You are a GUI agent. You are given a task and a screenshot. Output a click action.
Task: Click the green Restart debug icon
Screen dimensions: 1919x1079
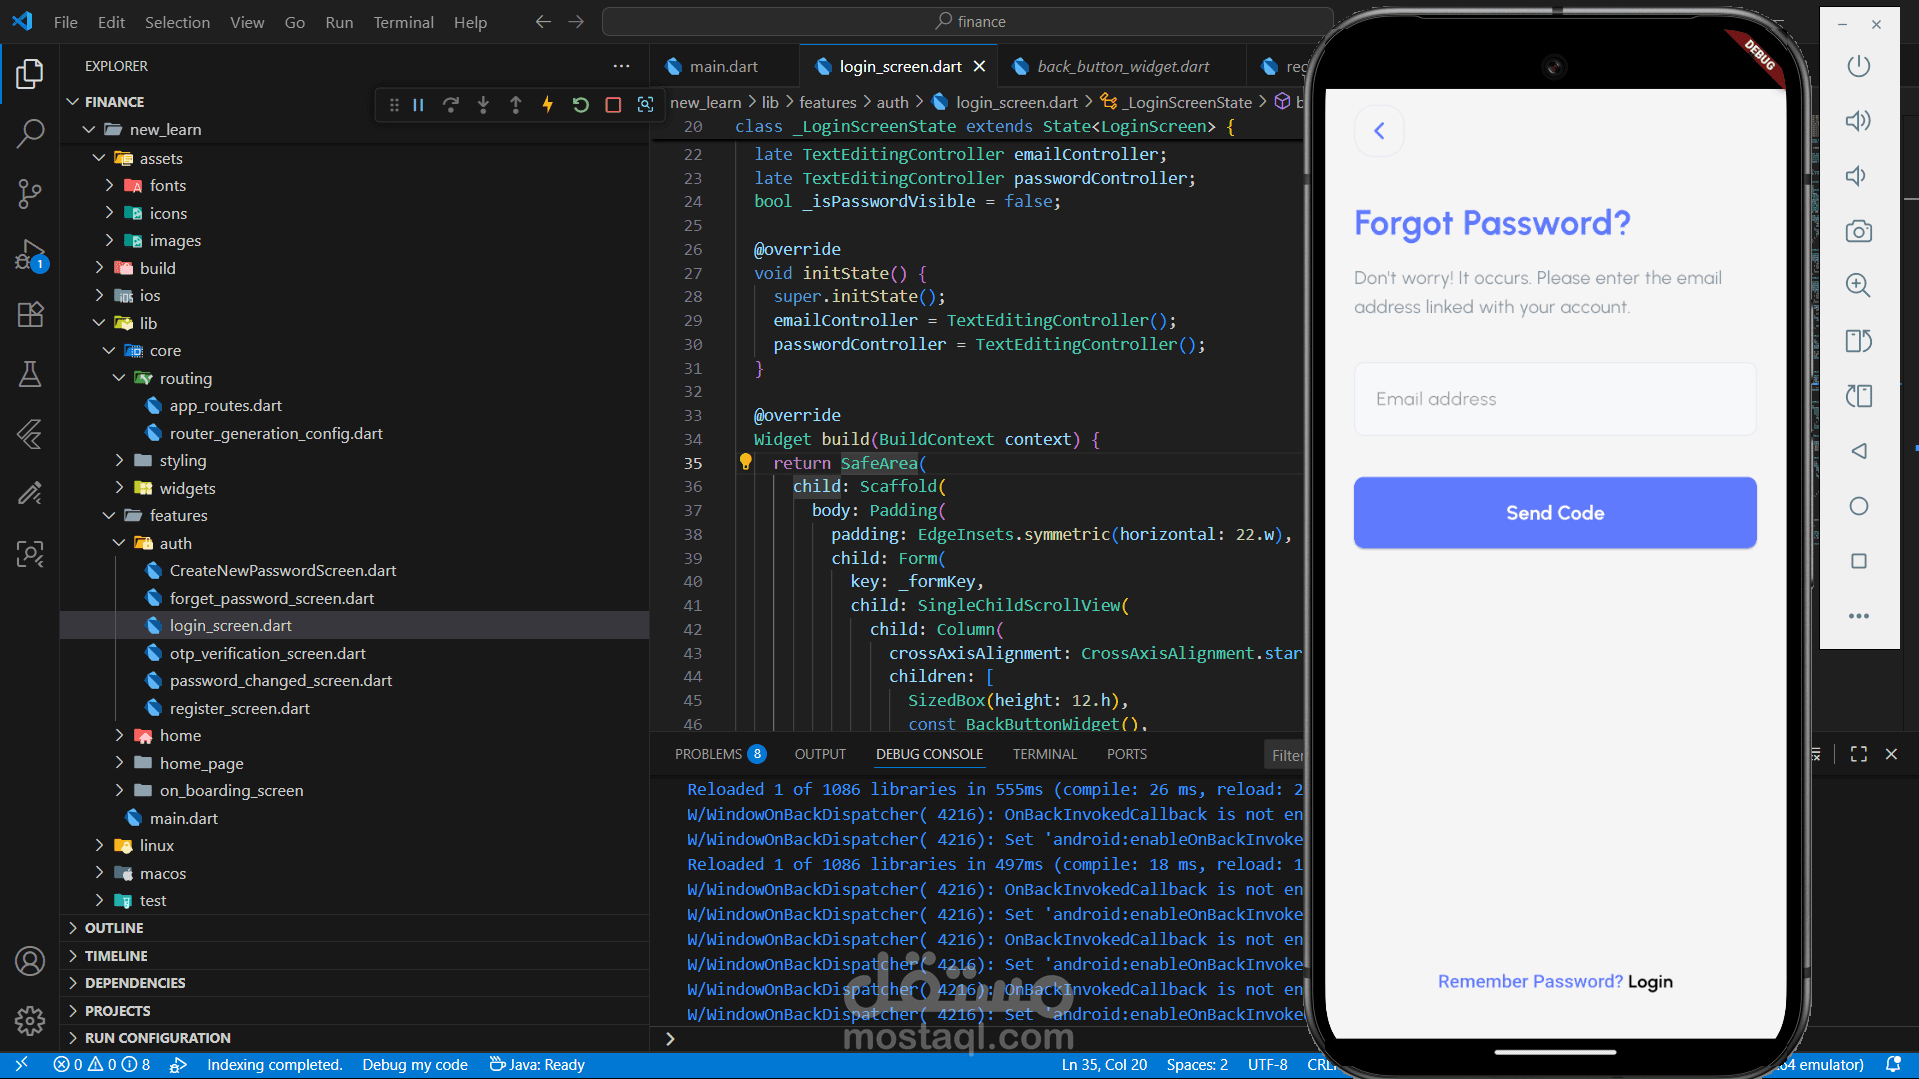(580, 105)
